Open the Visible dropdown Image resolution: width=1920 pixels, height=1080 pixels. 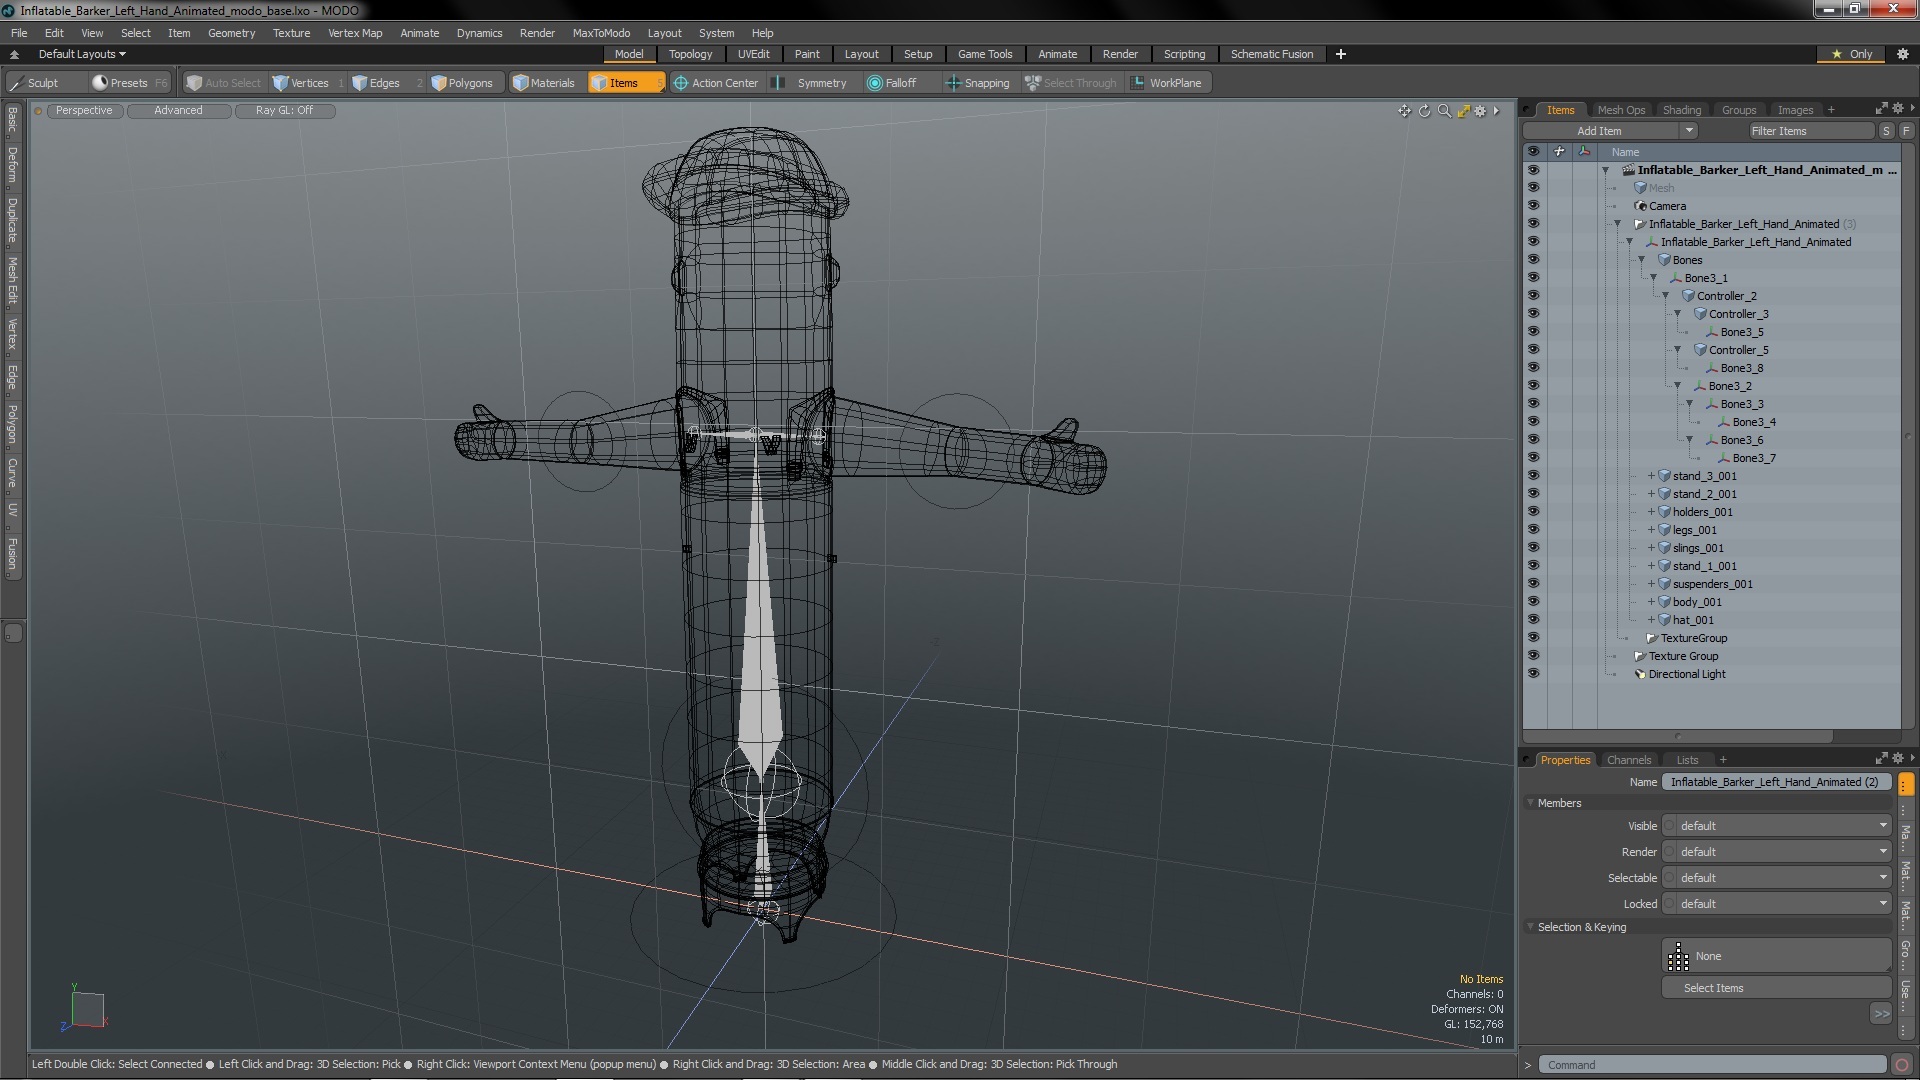click(x=1777, y=826)
